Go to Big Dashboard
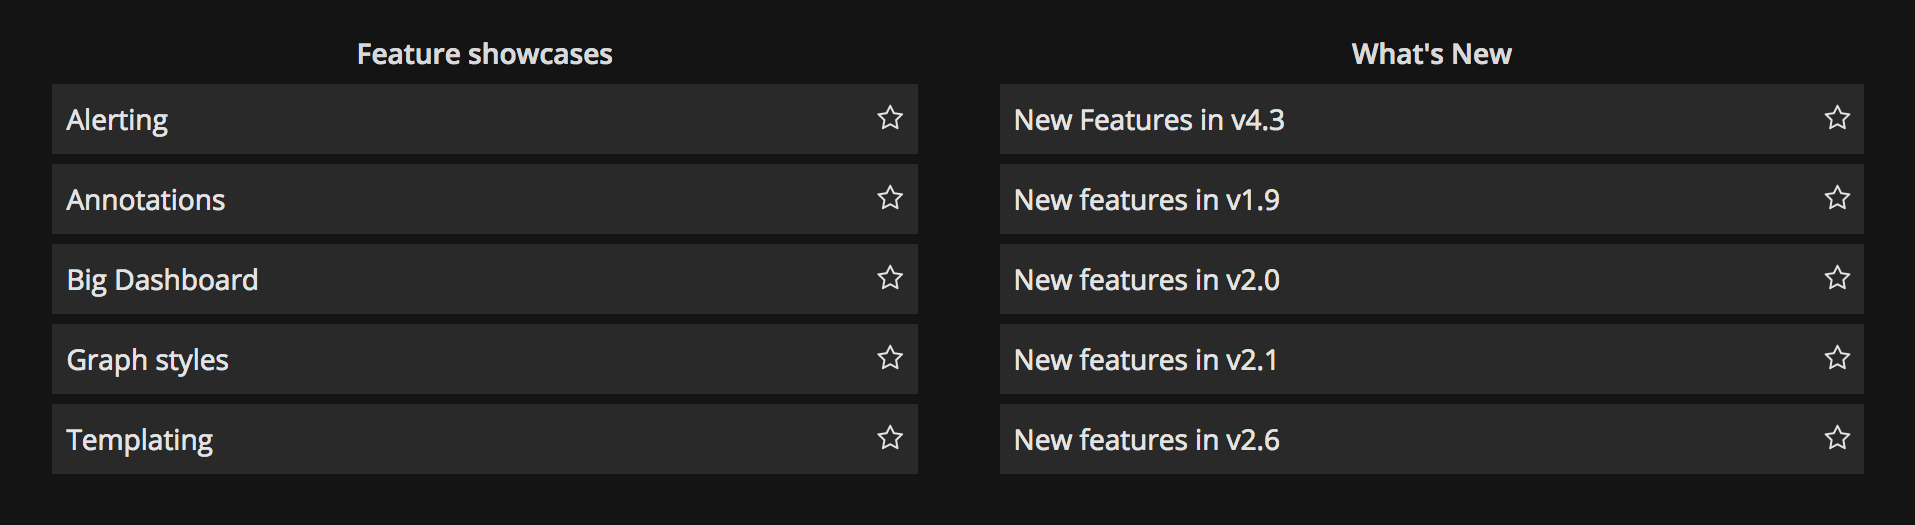This screenshot has height=525, width=1915. pos(162,280)
